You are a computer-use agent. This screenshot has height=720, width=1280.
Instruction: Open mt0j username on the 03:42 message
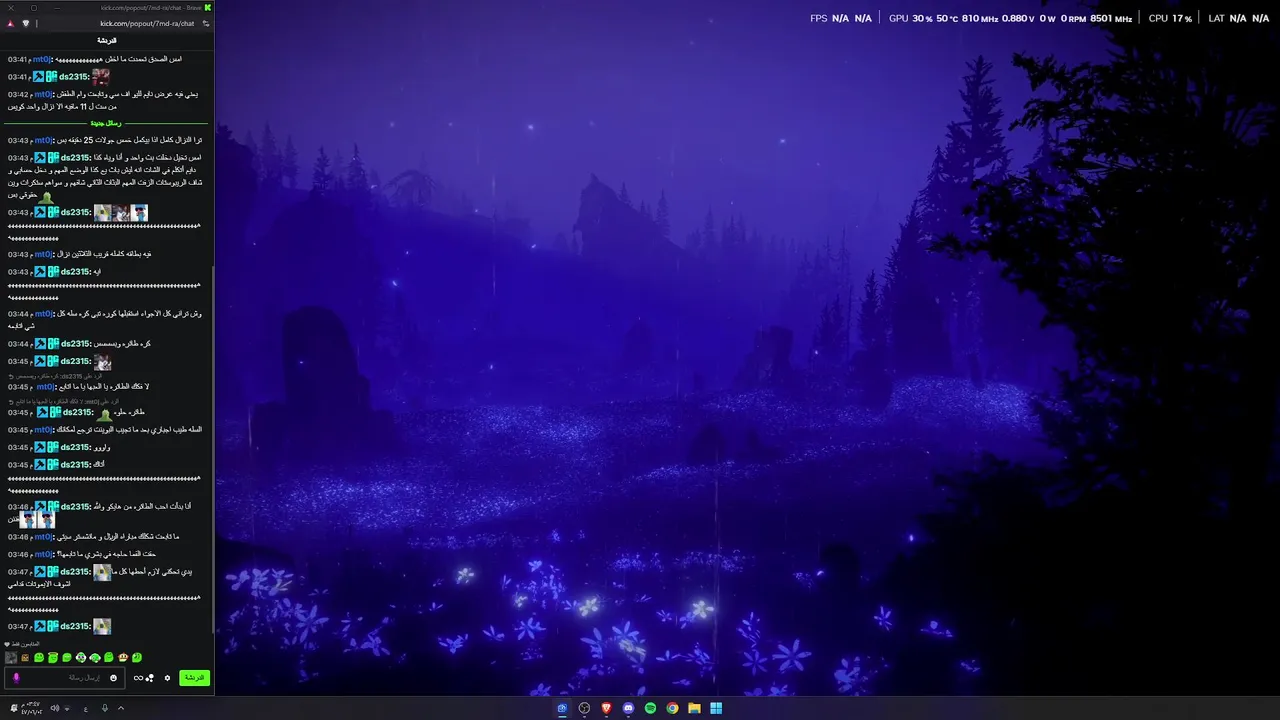pos(44,94)
